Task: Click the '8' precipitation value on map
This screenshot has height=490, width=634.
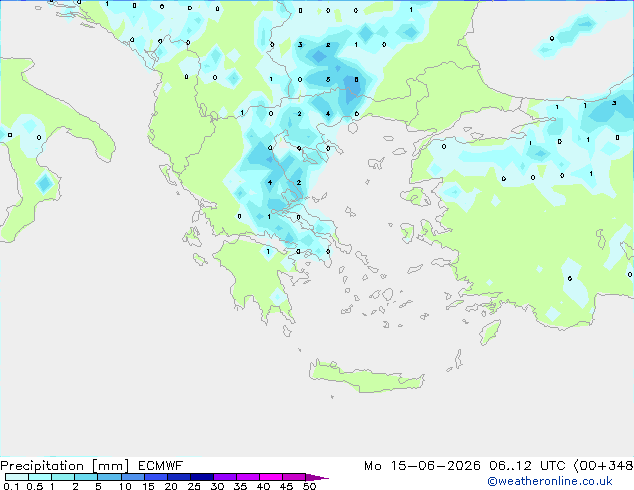Action: (356, 80)
